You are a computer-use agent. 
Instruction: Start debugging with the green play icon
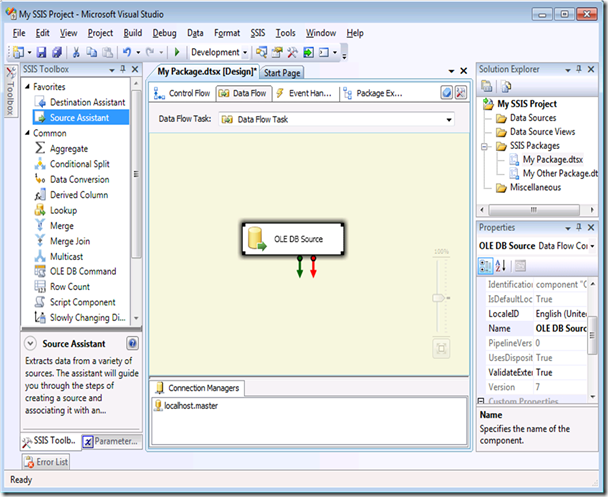pos(177,52)
